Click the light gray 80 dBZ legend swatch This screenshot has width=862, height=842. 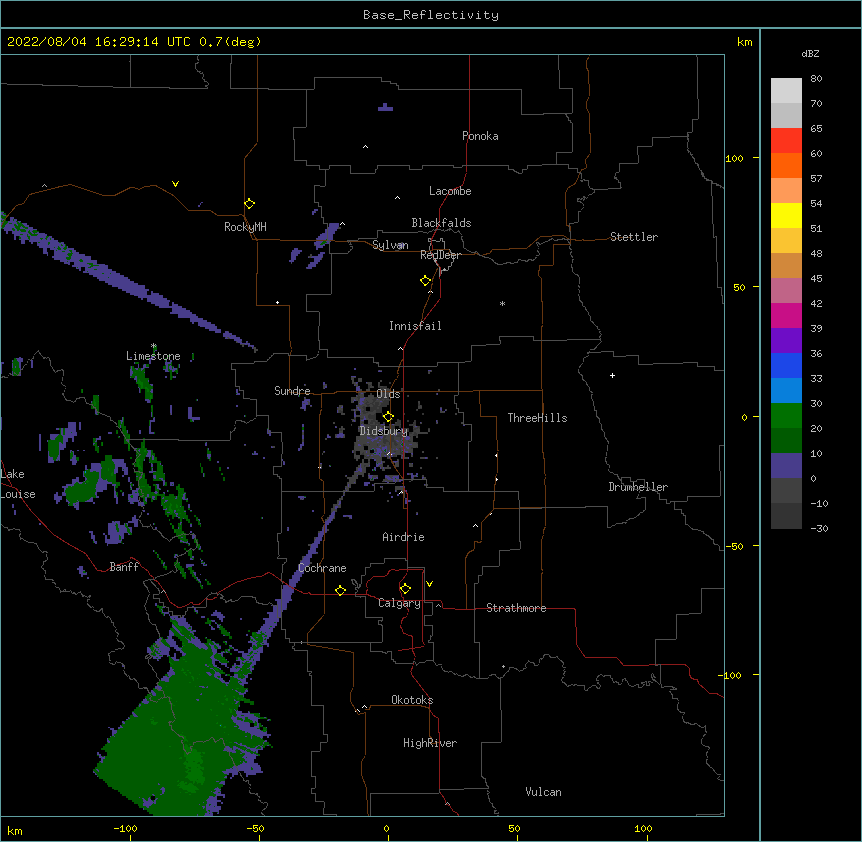pos(786,91)
